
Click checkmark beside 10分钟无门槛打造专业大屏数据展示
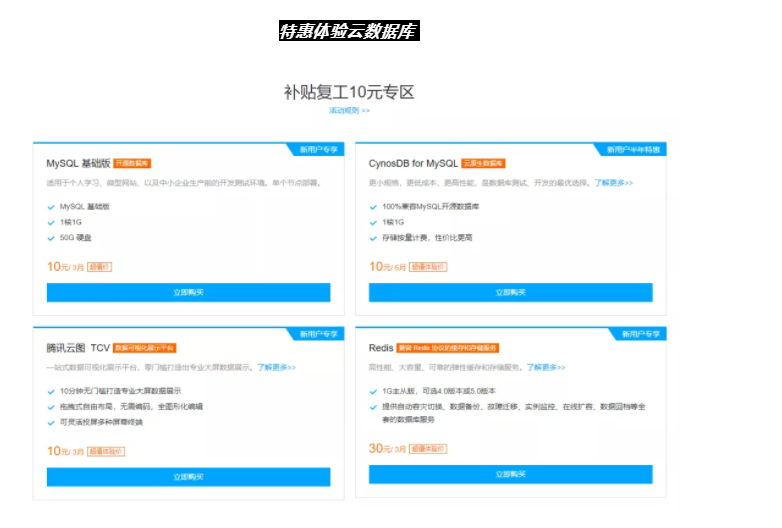[51, 391]
